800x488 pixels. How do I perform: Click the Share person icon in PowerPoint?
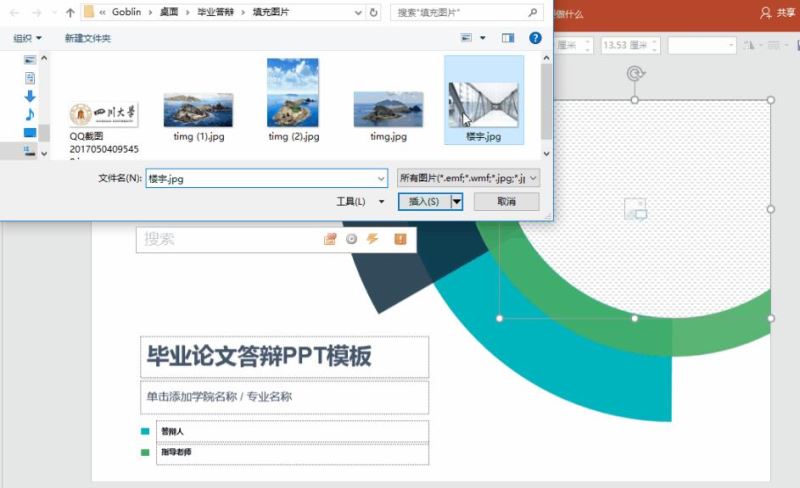tap(765, 13)
